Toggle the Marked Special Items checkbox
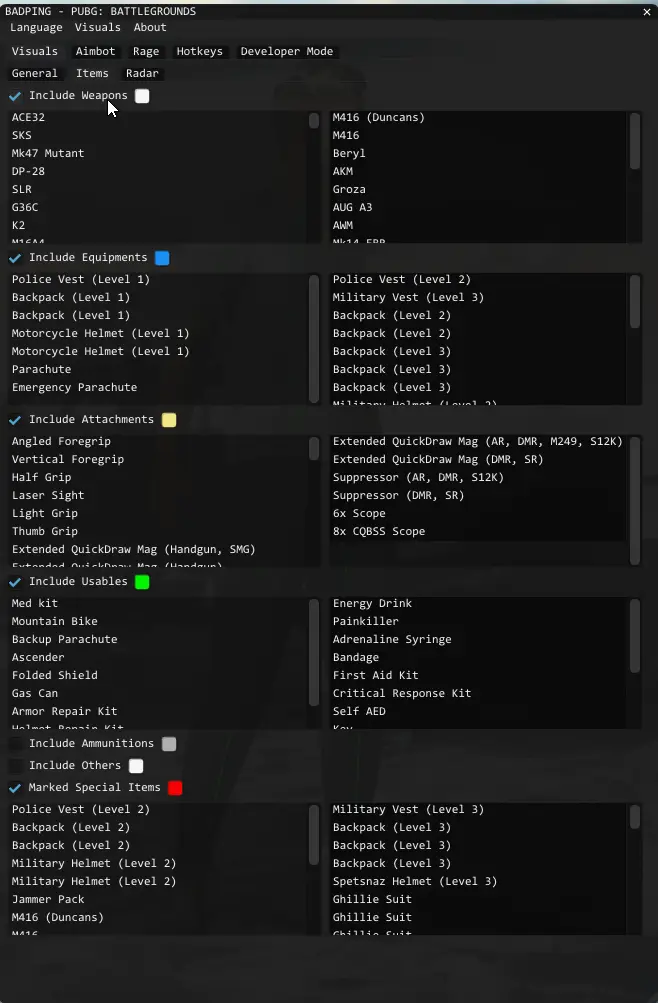Viewport: 658px width, 1003px height. click(15, 788)
